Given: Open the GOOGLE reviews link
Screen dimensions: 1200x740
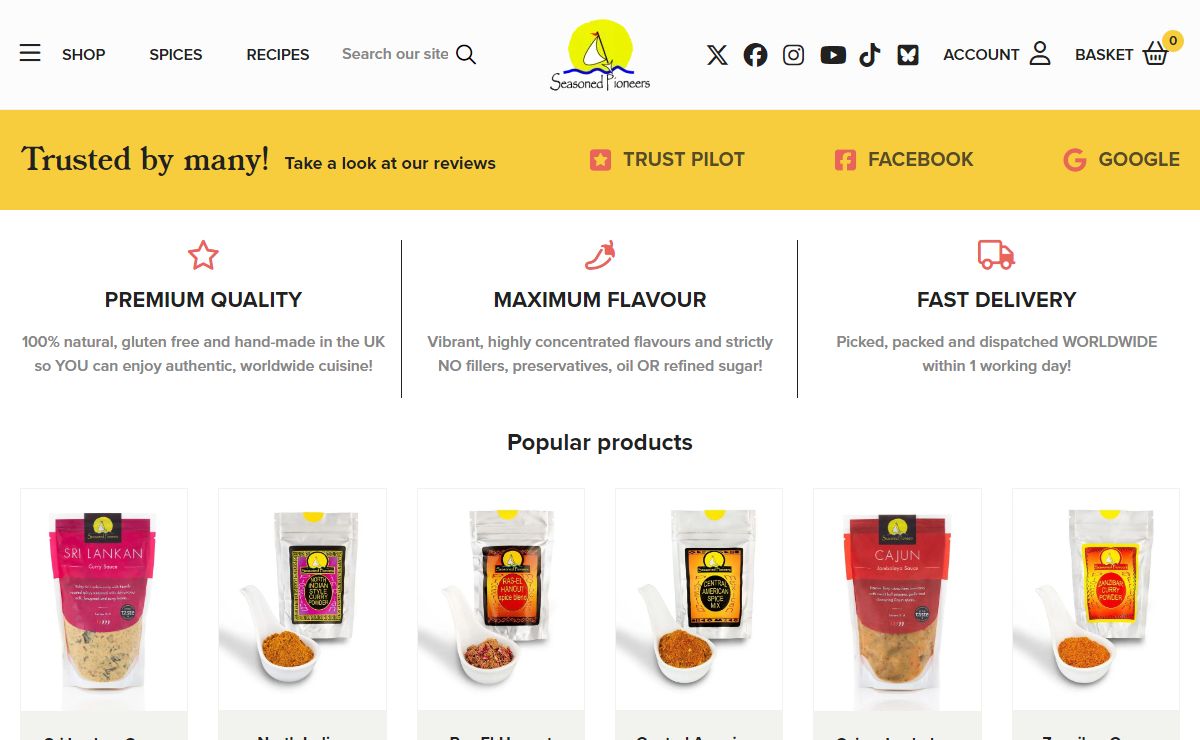Looking at the screenshot, I should pyautogui.click(x=1121, y=159).
